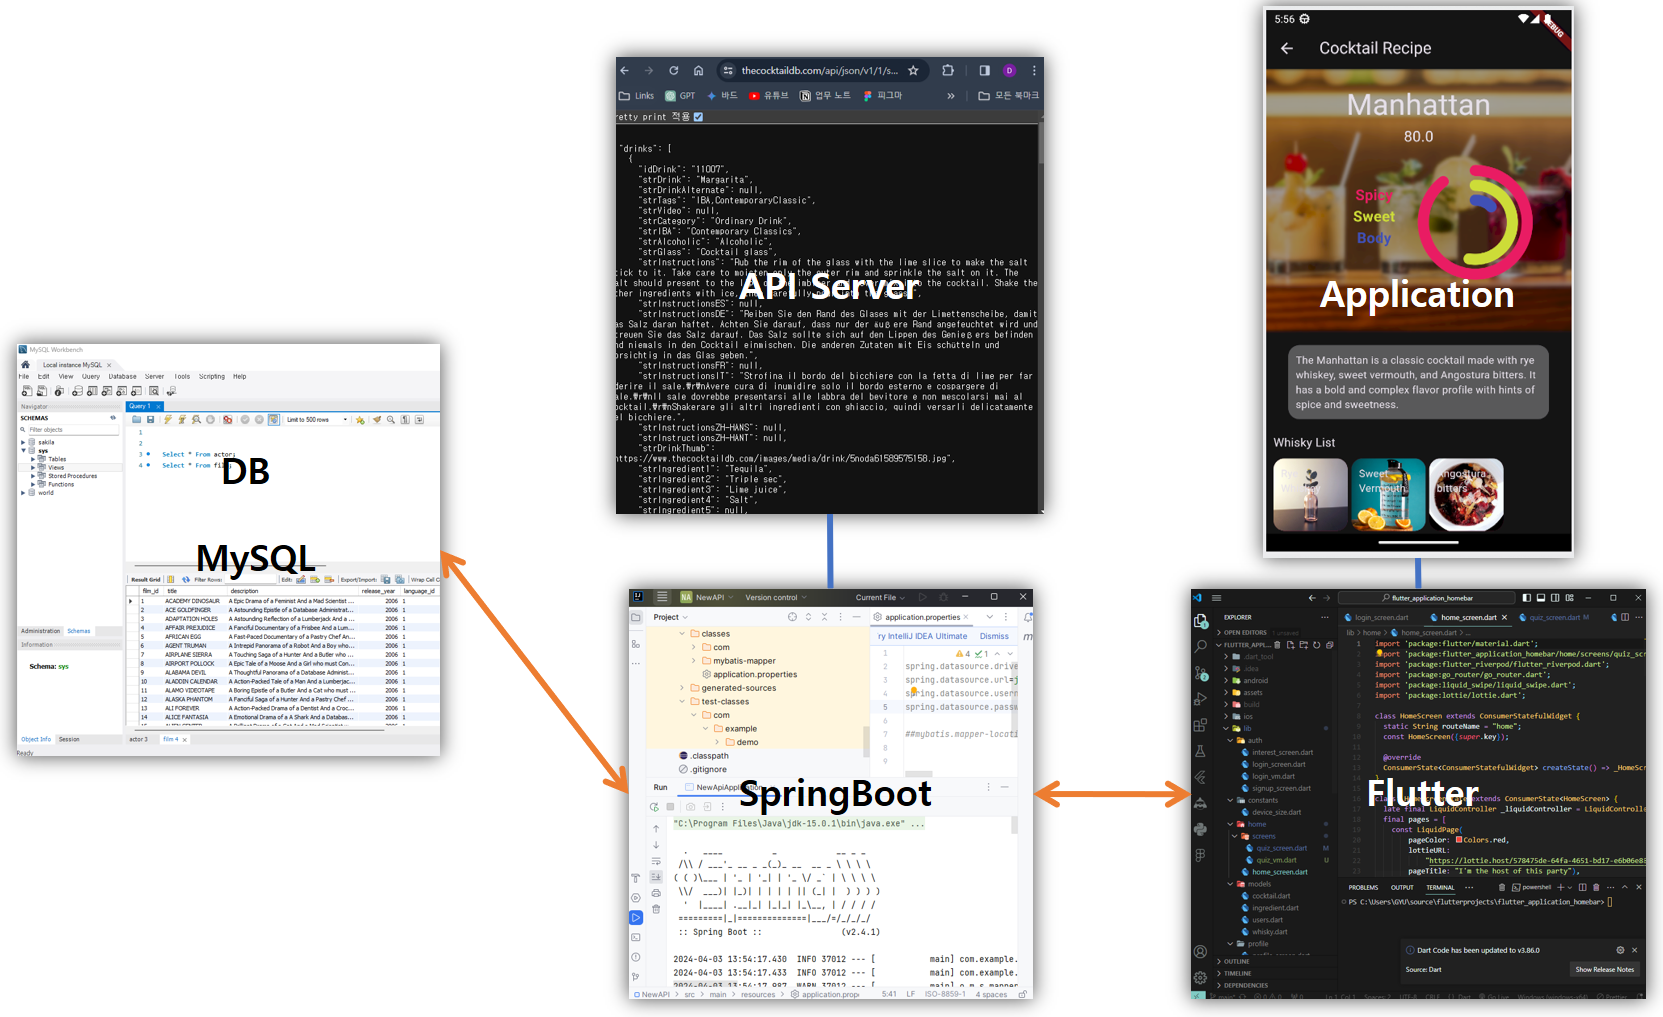
Task: Open the Run tool window tab in IntelliJ
Action: pyautogui.click(x=661, y=787)
